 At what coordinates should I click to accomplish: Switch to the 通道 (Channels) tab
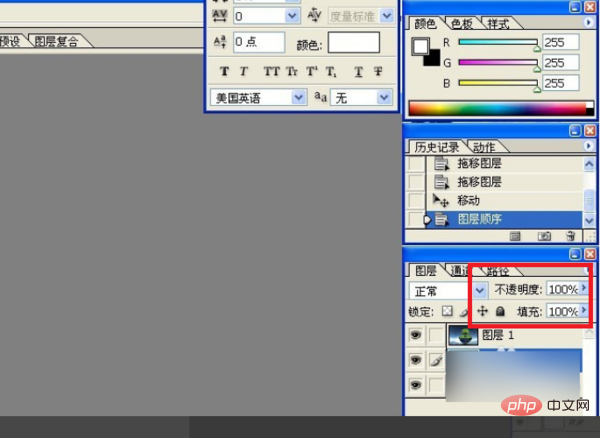point(460,271)
